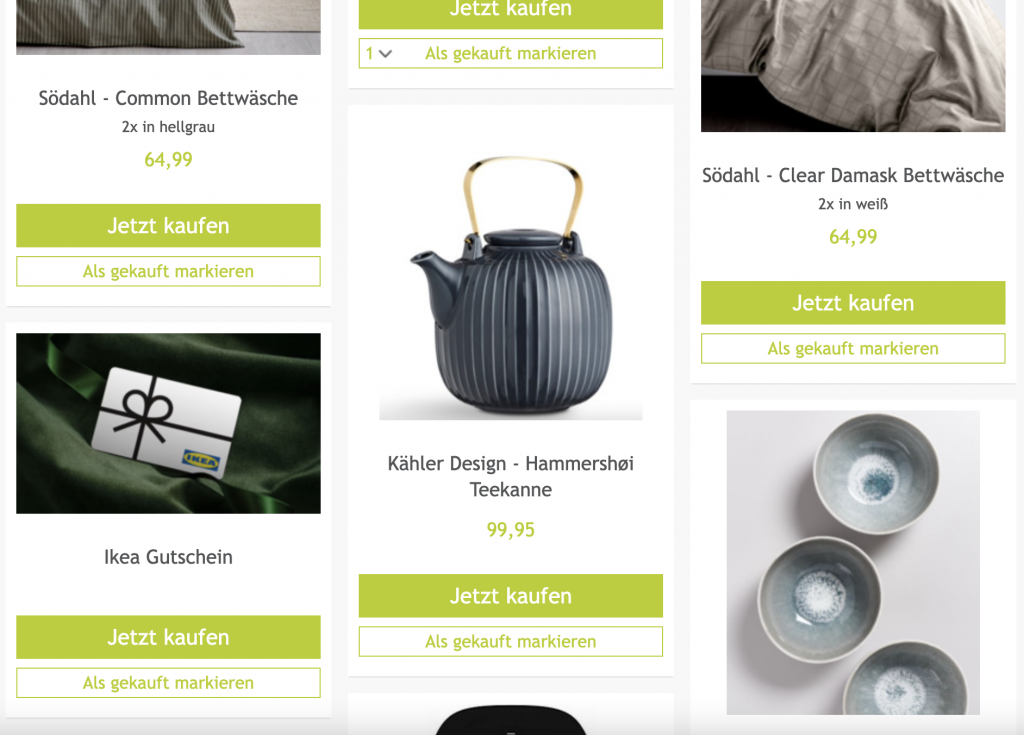
Task: Mark Södahl Common Bettwäsche as gekauft
Action: pyautogui.click(x=168, y=271)
